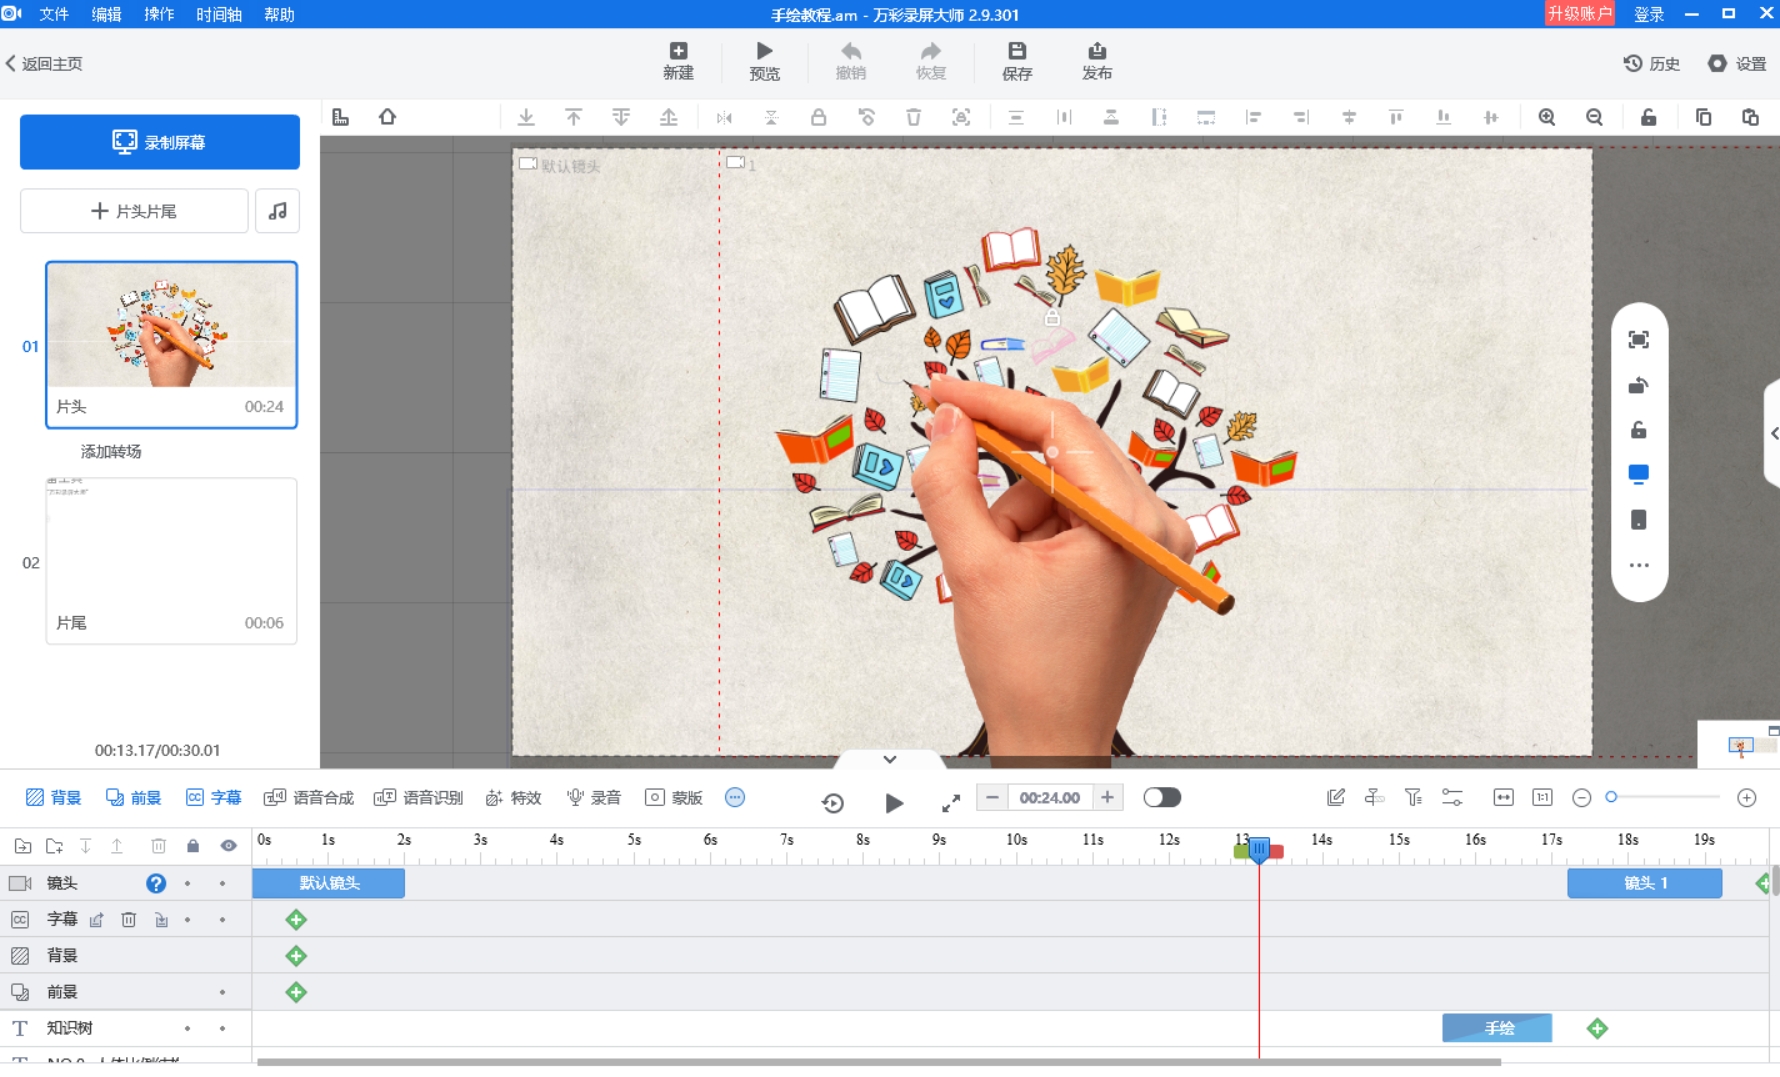Viewport: 1780px width, 1077px height.
Task: Open 语音识别 tool
Action: [418, 797]
